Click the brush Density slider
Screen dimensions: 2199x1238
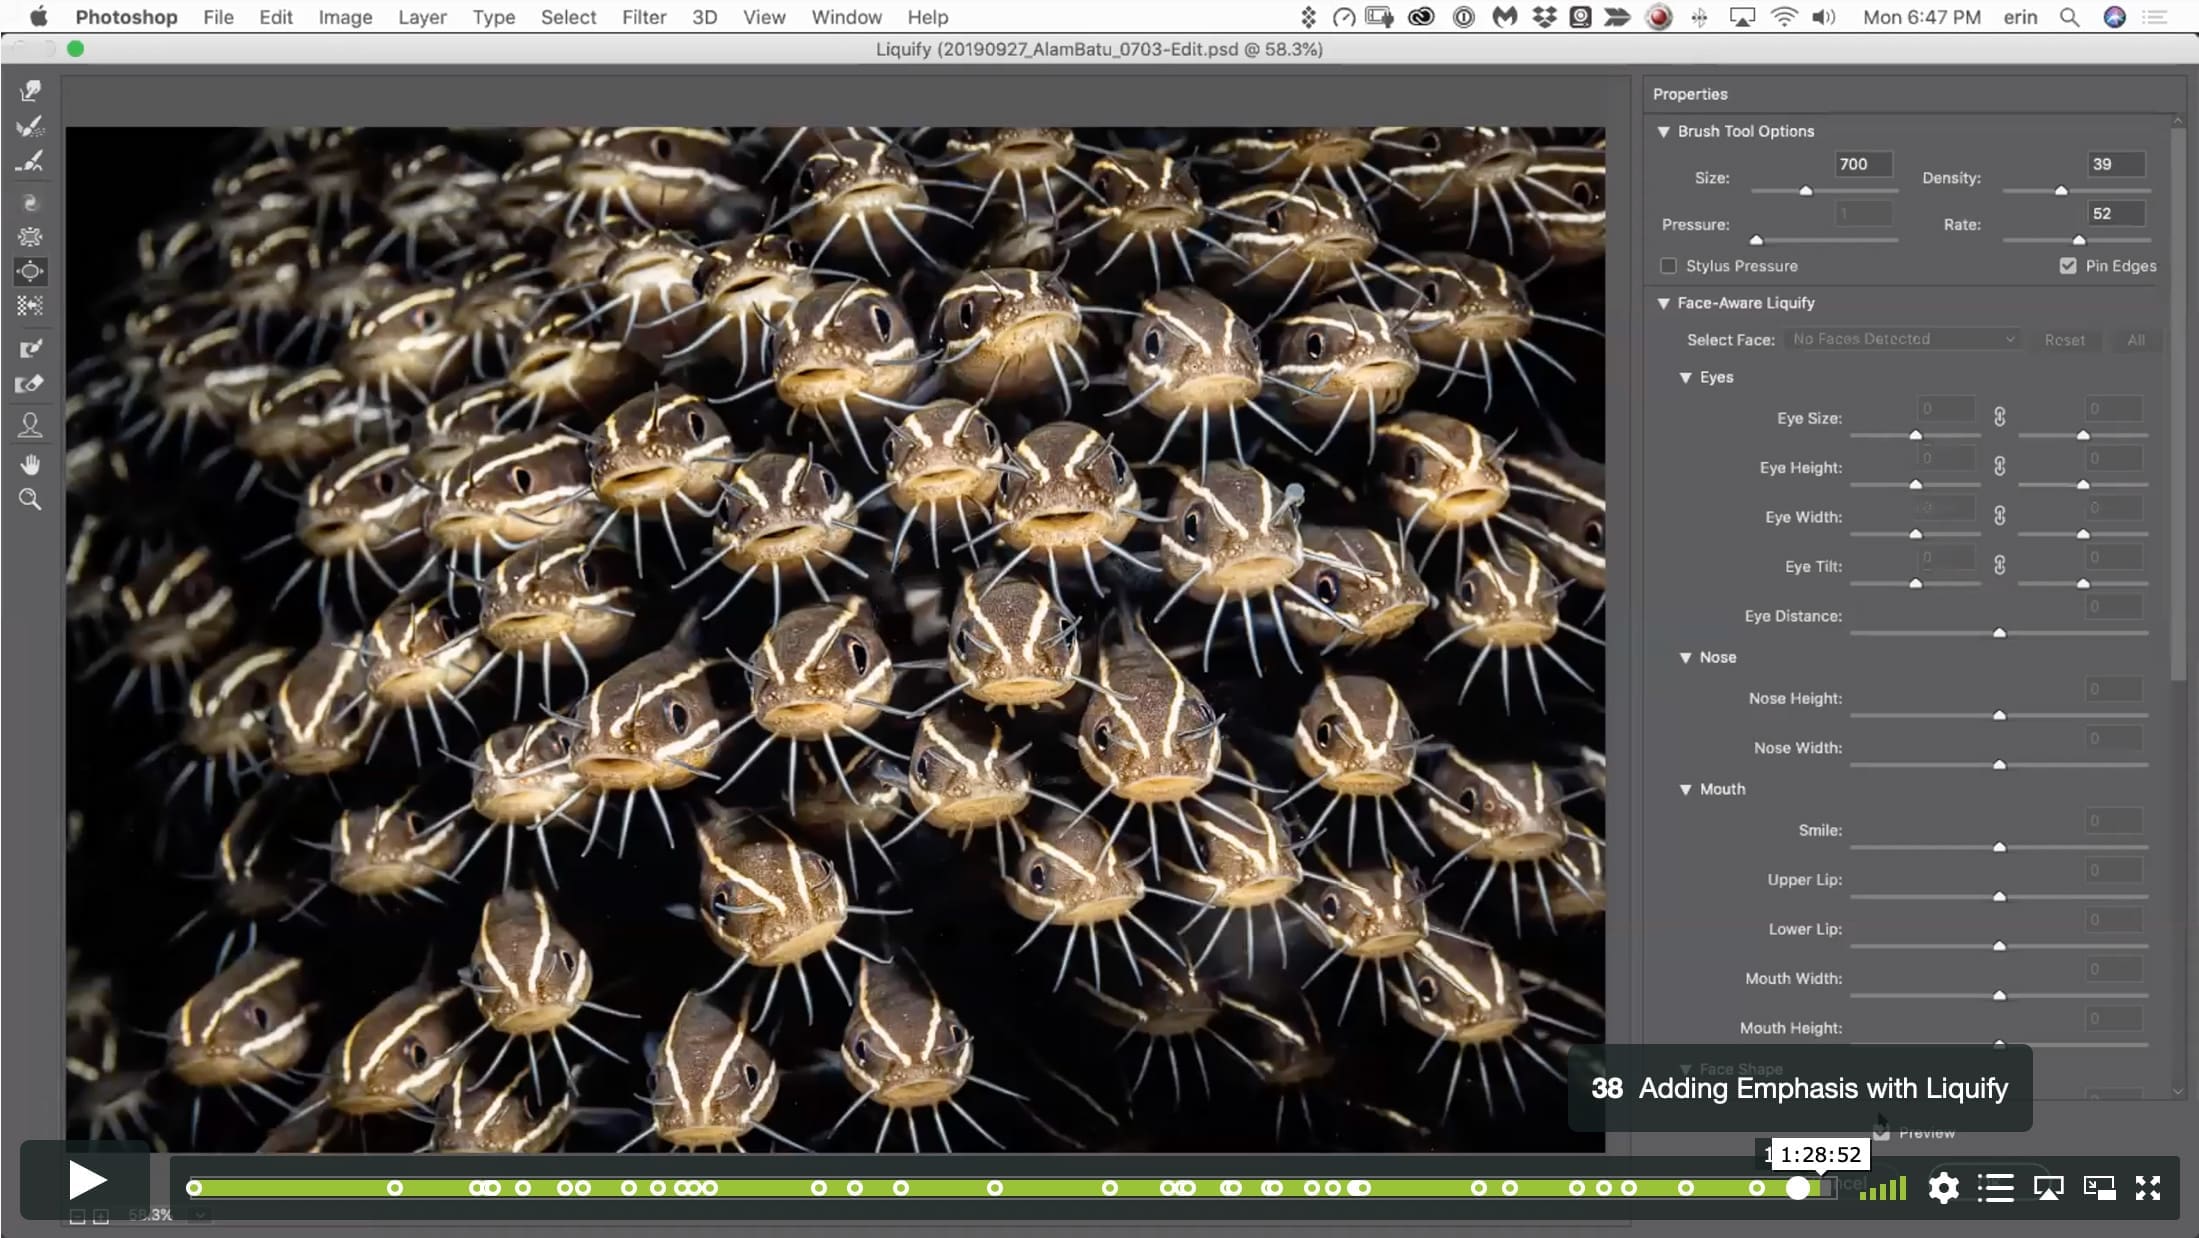pyautogui.click(x=2075, y=190)
